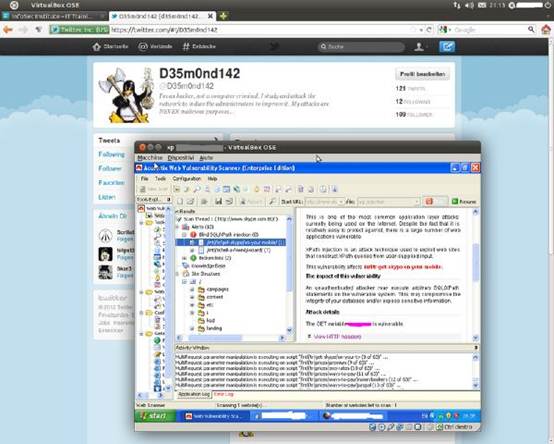The image size is (554, 444).
Task: Click the horizontal scrollbar under Site Structure tree
Action: point(232,338)
